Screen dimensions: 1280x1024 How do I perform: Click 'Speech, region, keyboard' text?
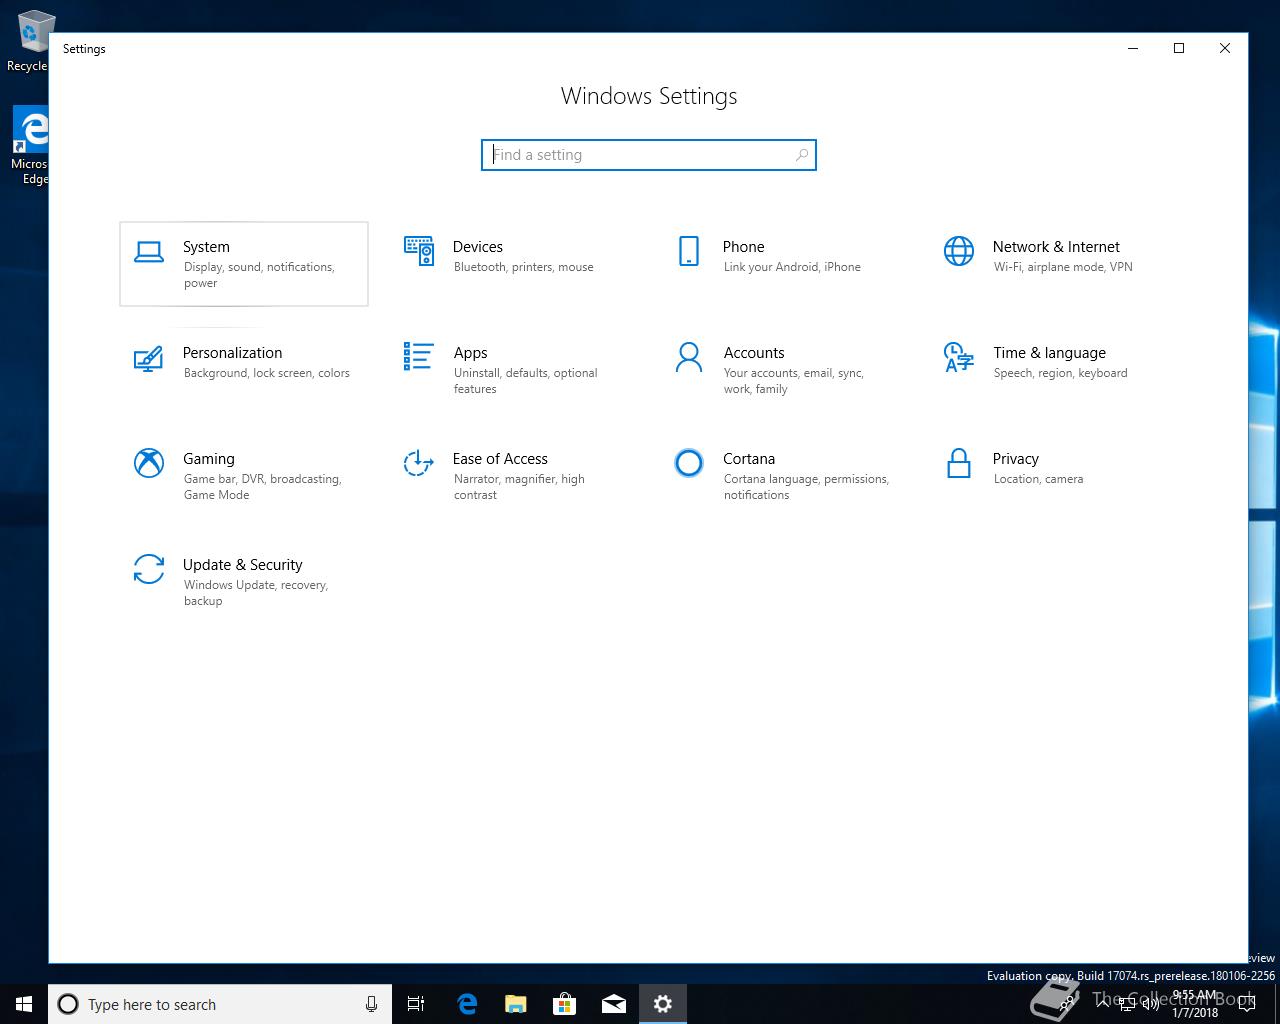click(x=1060, y=373)
